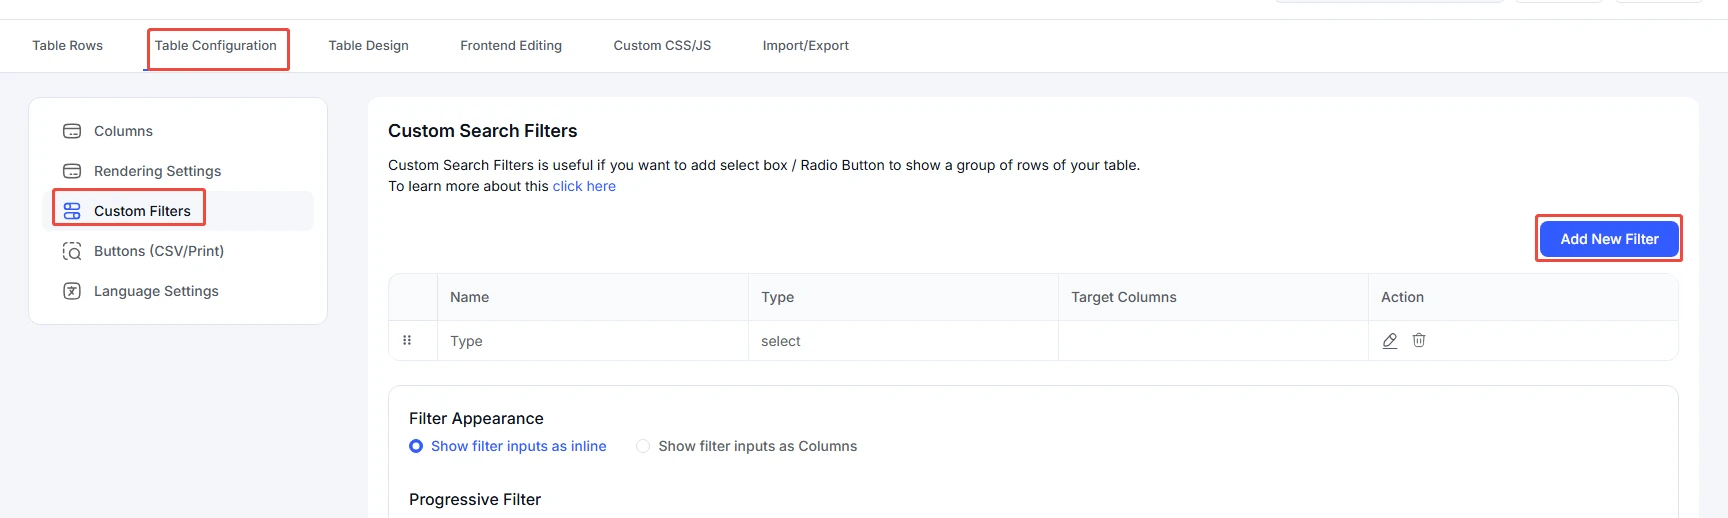Open the Frontend Editing tab
Image resolution: width=1728 pixels, height=518 pixels.
click(x=510, y=46)
